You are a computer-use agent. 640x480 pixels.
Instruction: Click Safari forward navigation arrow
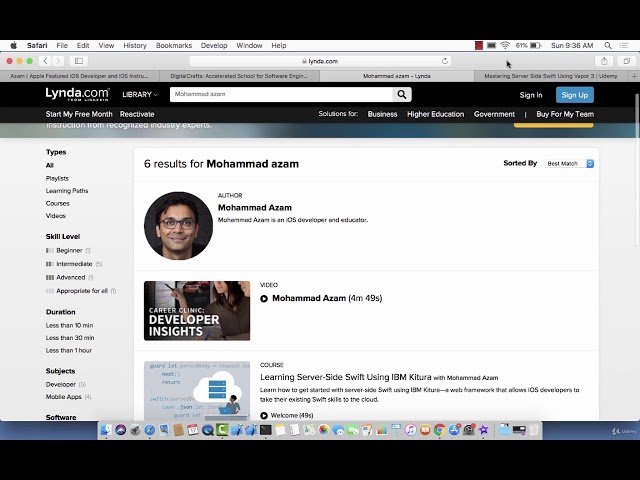pos(58,61)
